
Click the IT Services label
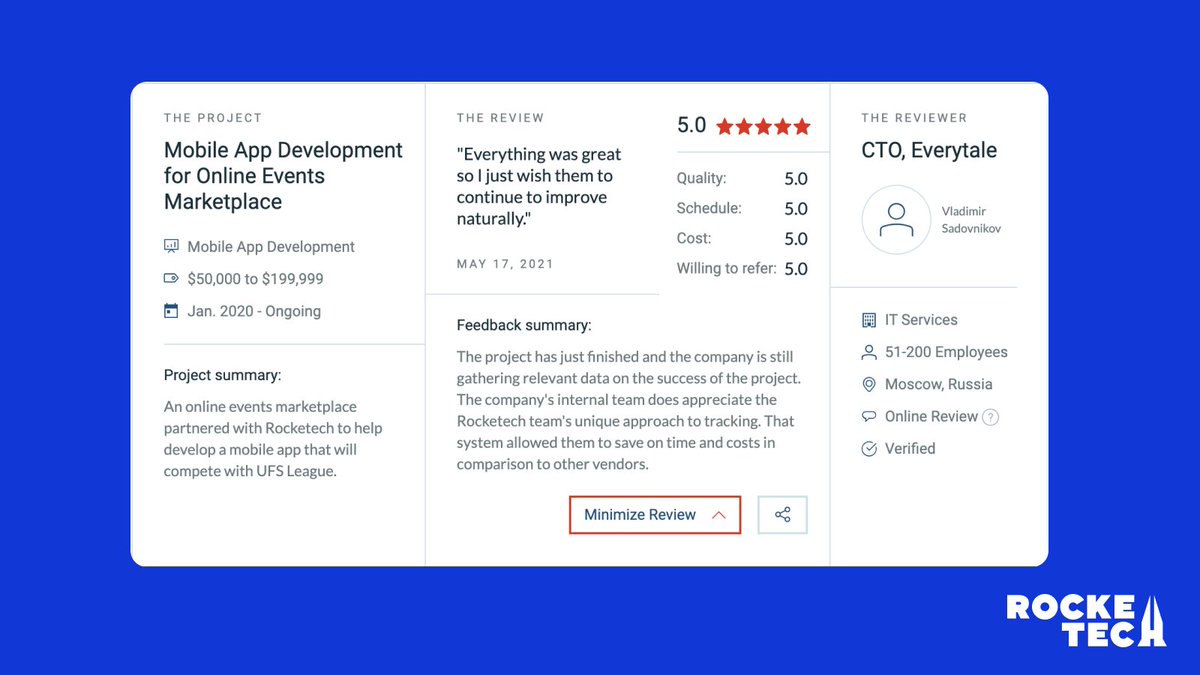tap(921, 320)
